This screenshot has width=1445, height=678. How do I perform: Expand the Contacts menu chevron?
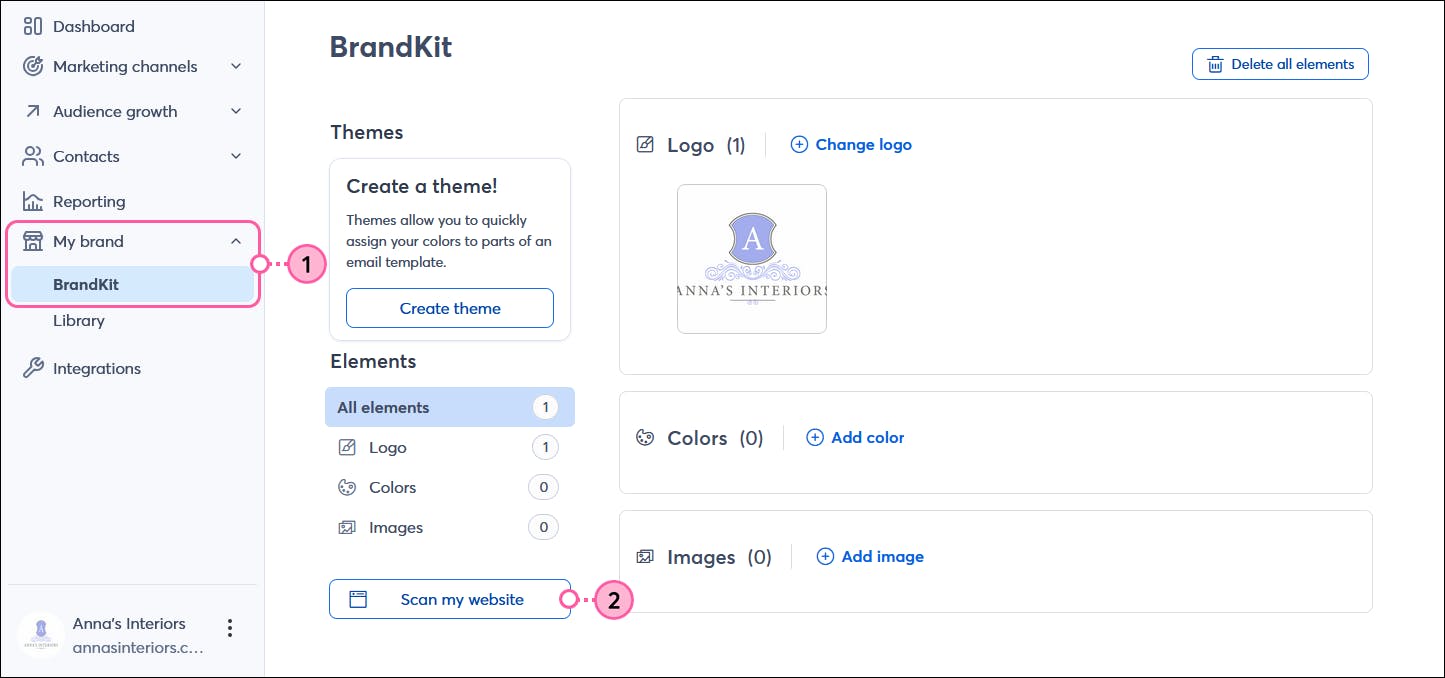[x=236, y=156]
